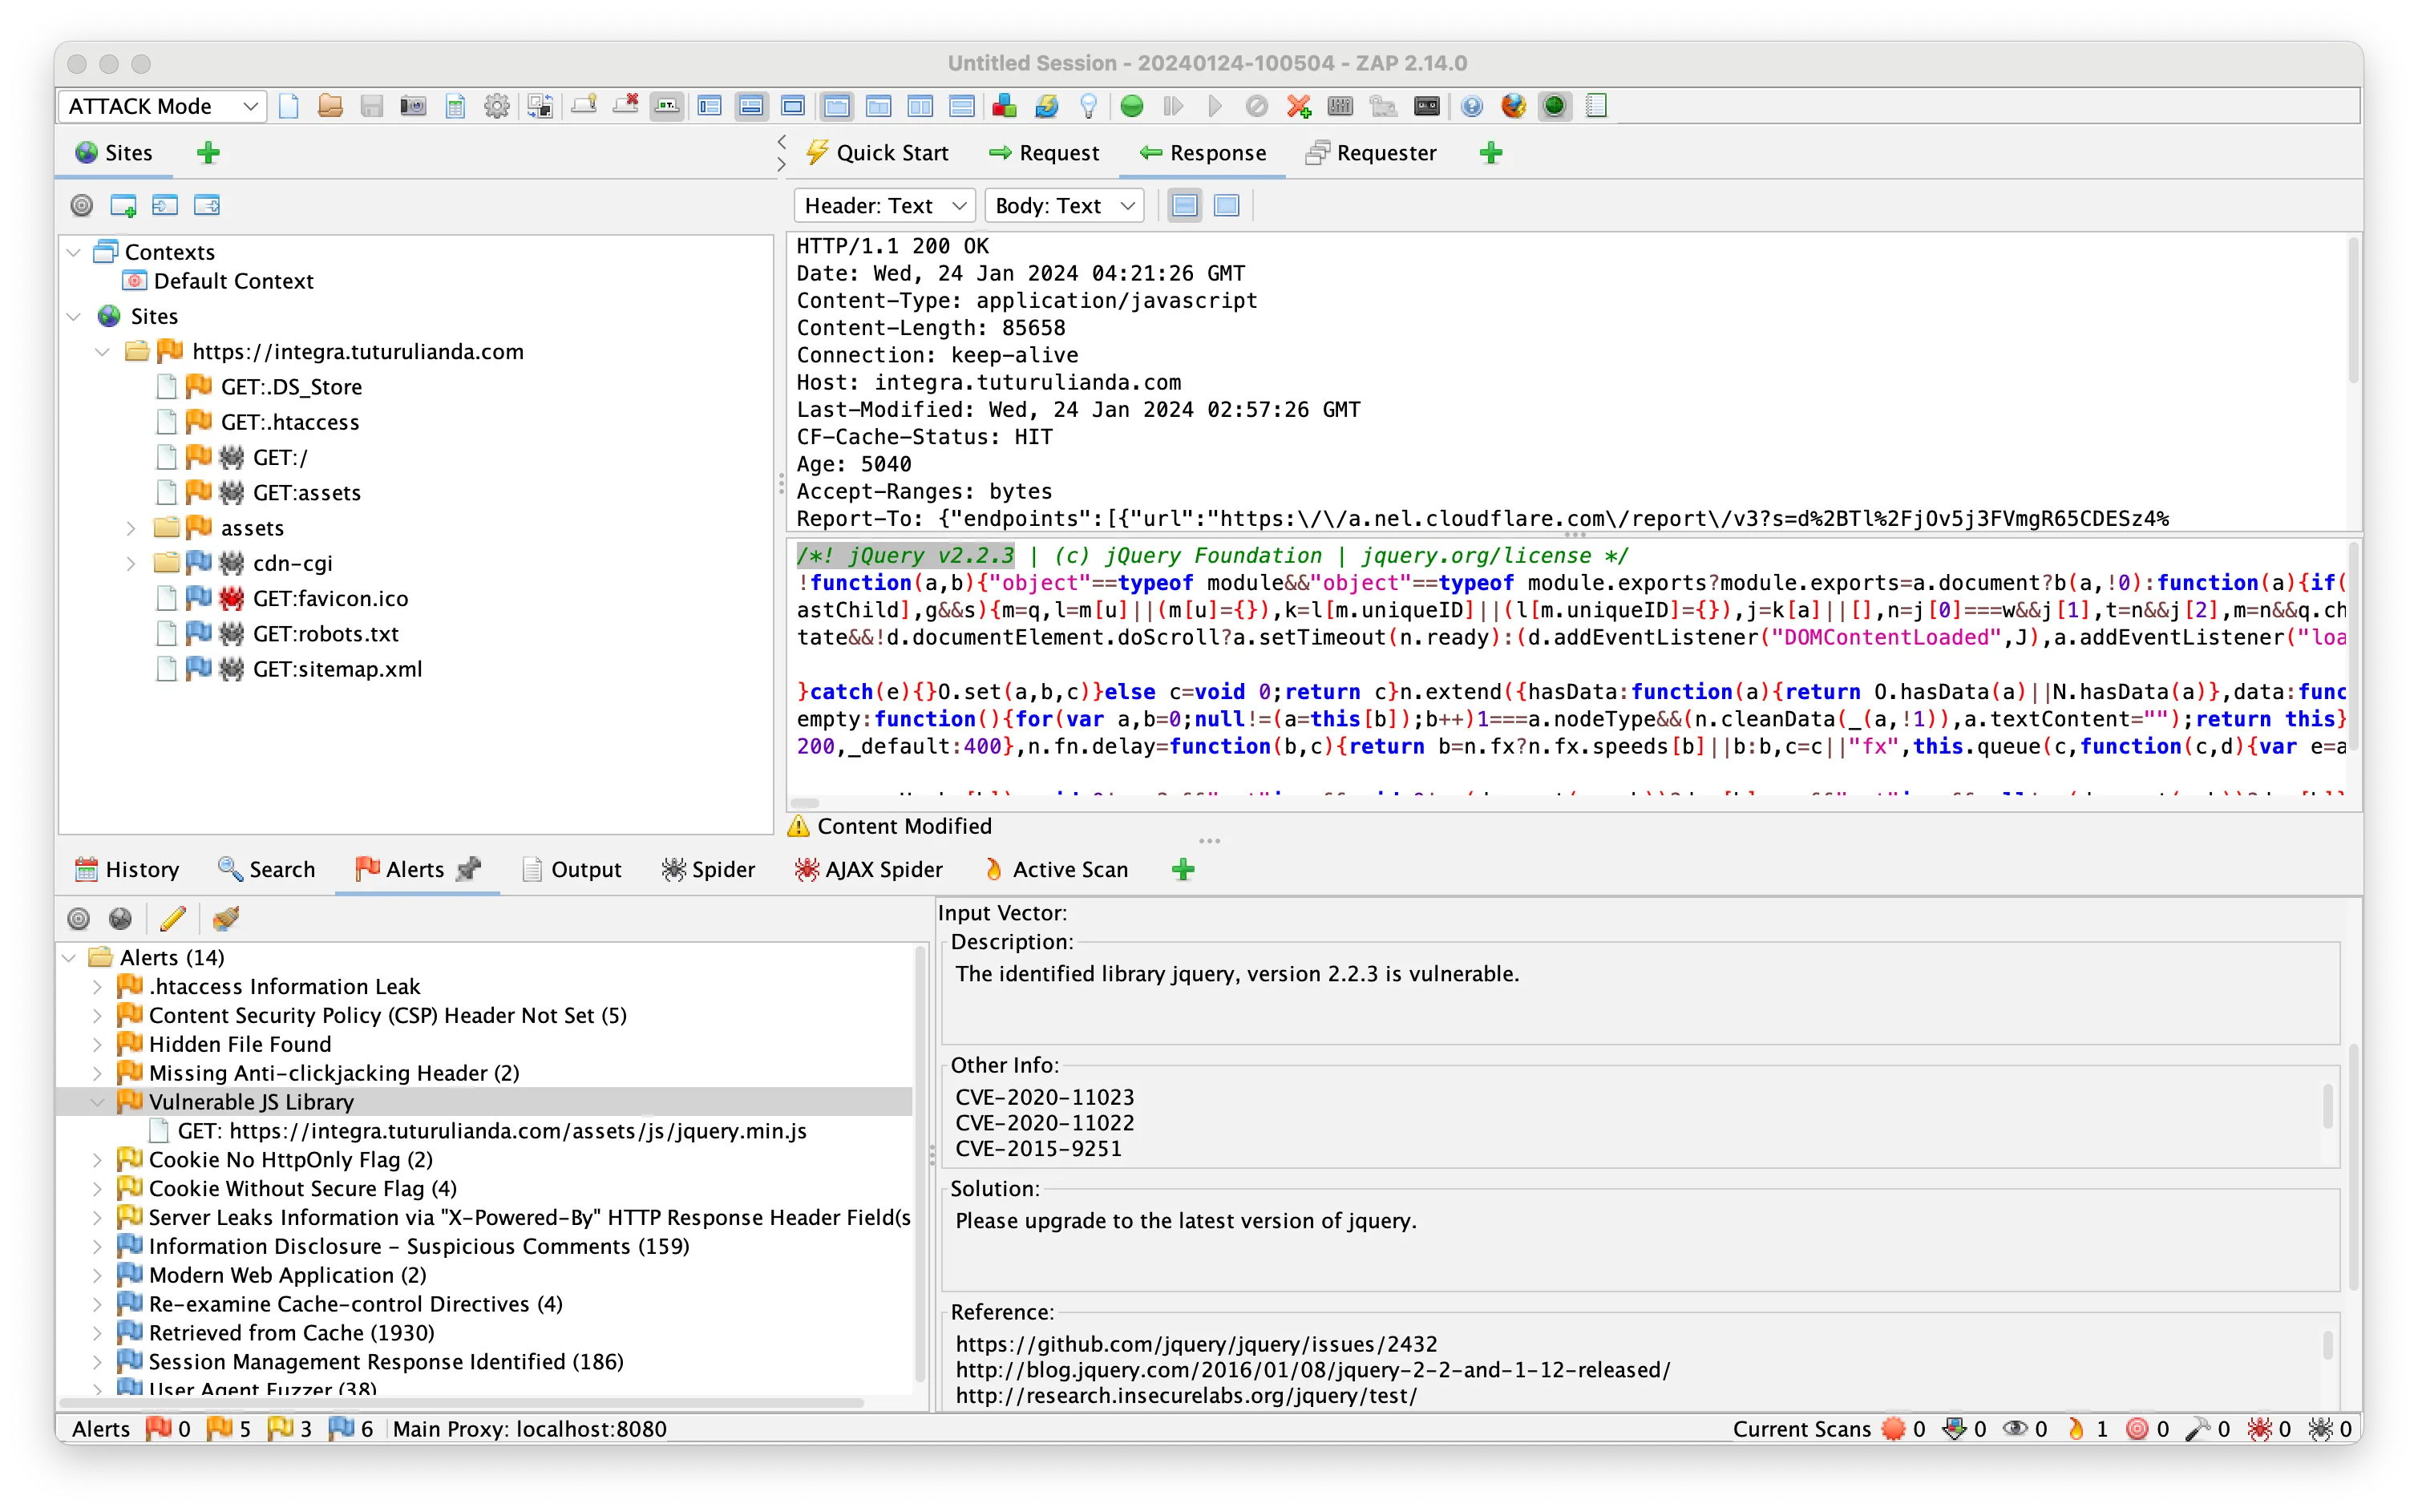Click the Sites tree target scope icon
This screenshot has height=1512, width=2418.
click(82, 206)
